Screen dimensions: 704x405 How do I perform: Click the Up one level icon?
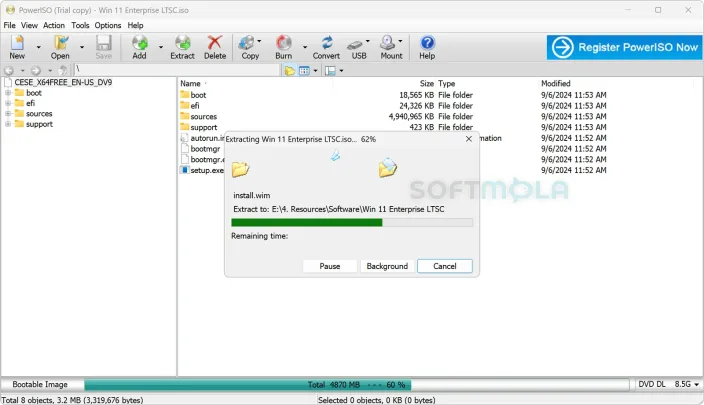[63, 70]
